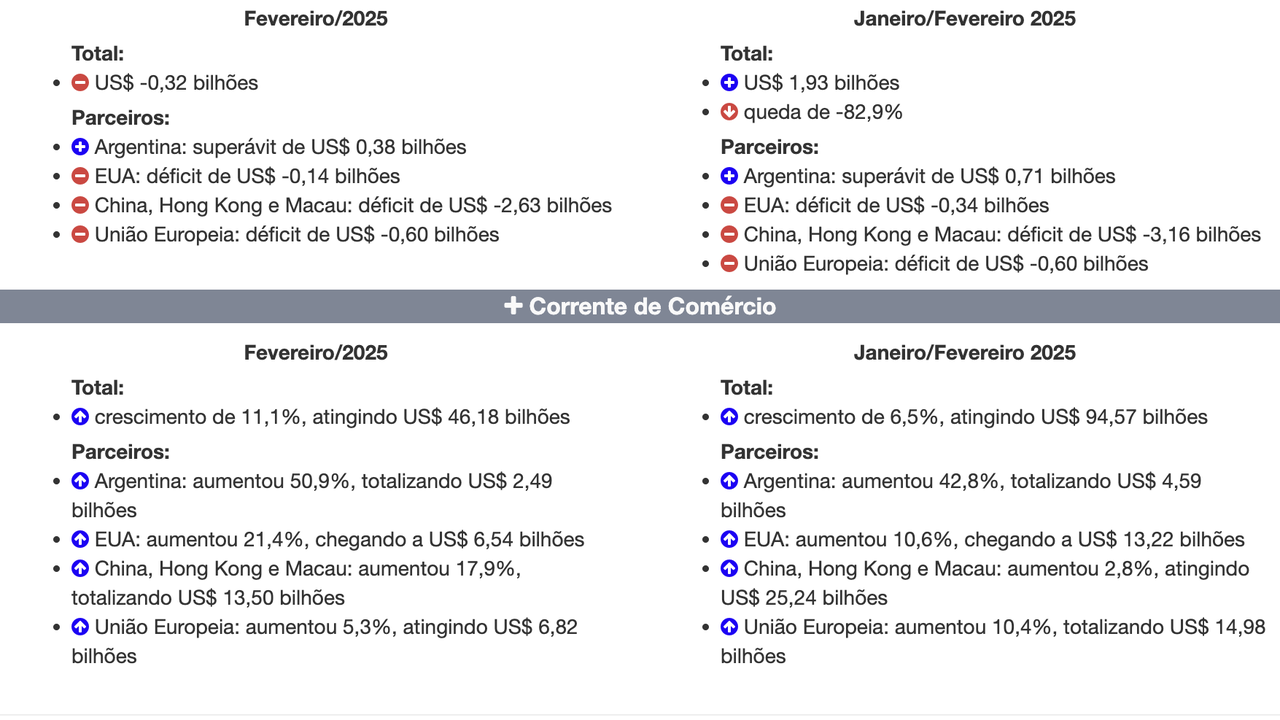1280x720 pixels.
Task: Click the Fevereiro/2025 heading under Corrente de Comércio
Action: [316, 352]
